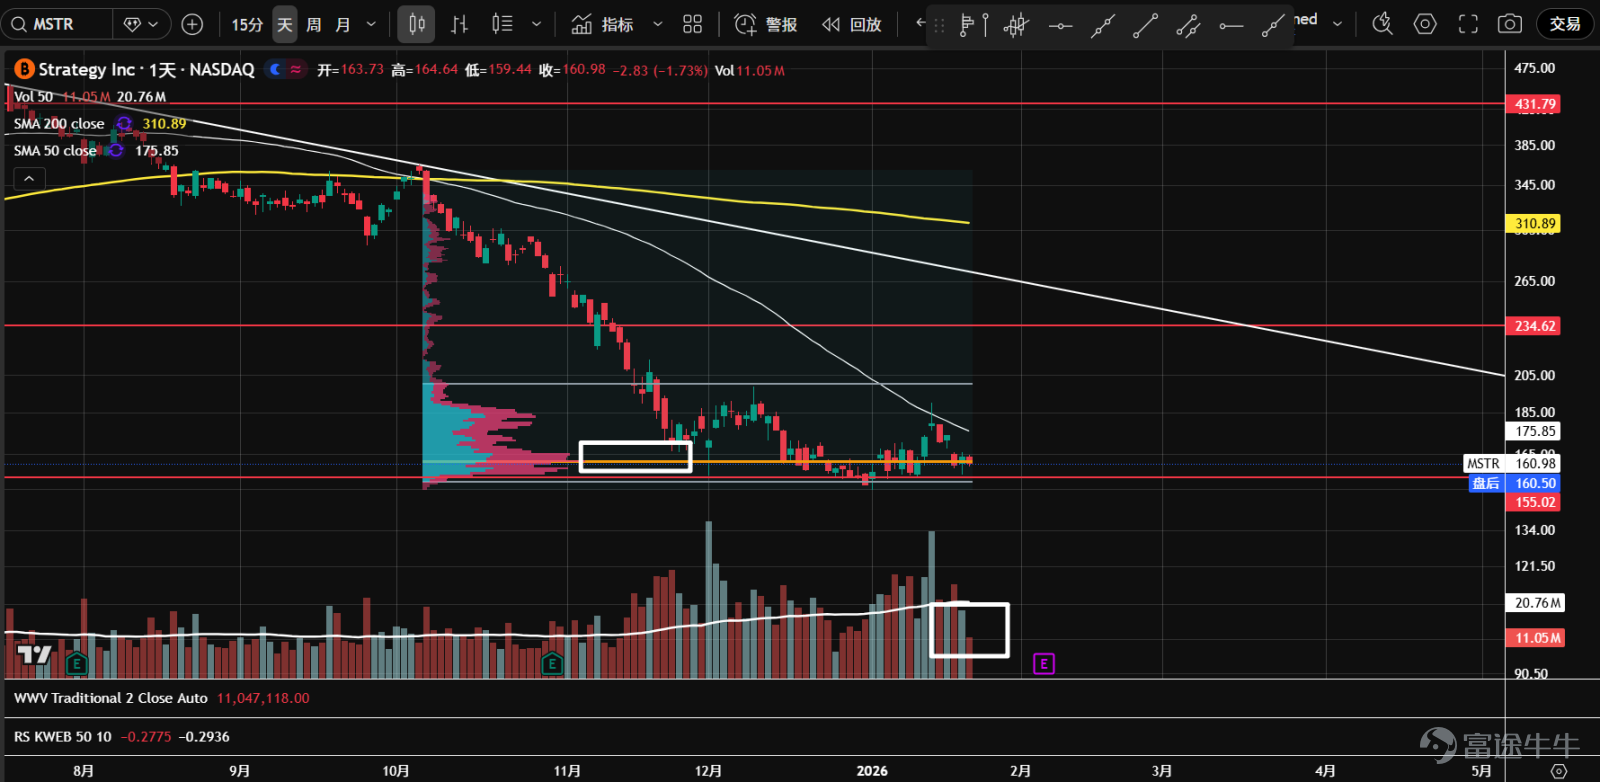Click the 234.62 red price label
The height and width of the screenshot is (782, 1600).
click(x=1534, y=326)
